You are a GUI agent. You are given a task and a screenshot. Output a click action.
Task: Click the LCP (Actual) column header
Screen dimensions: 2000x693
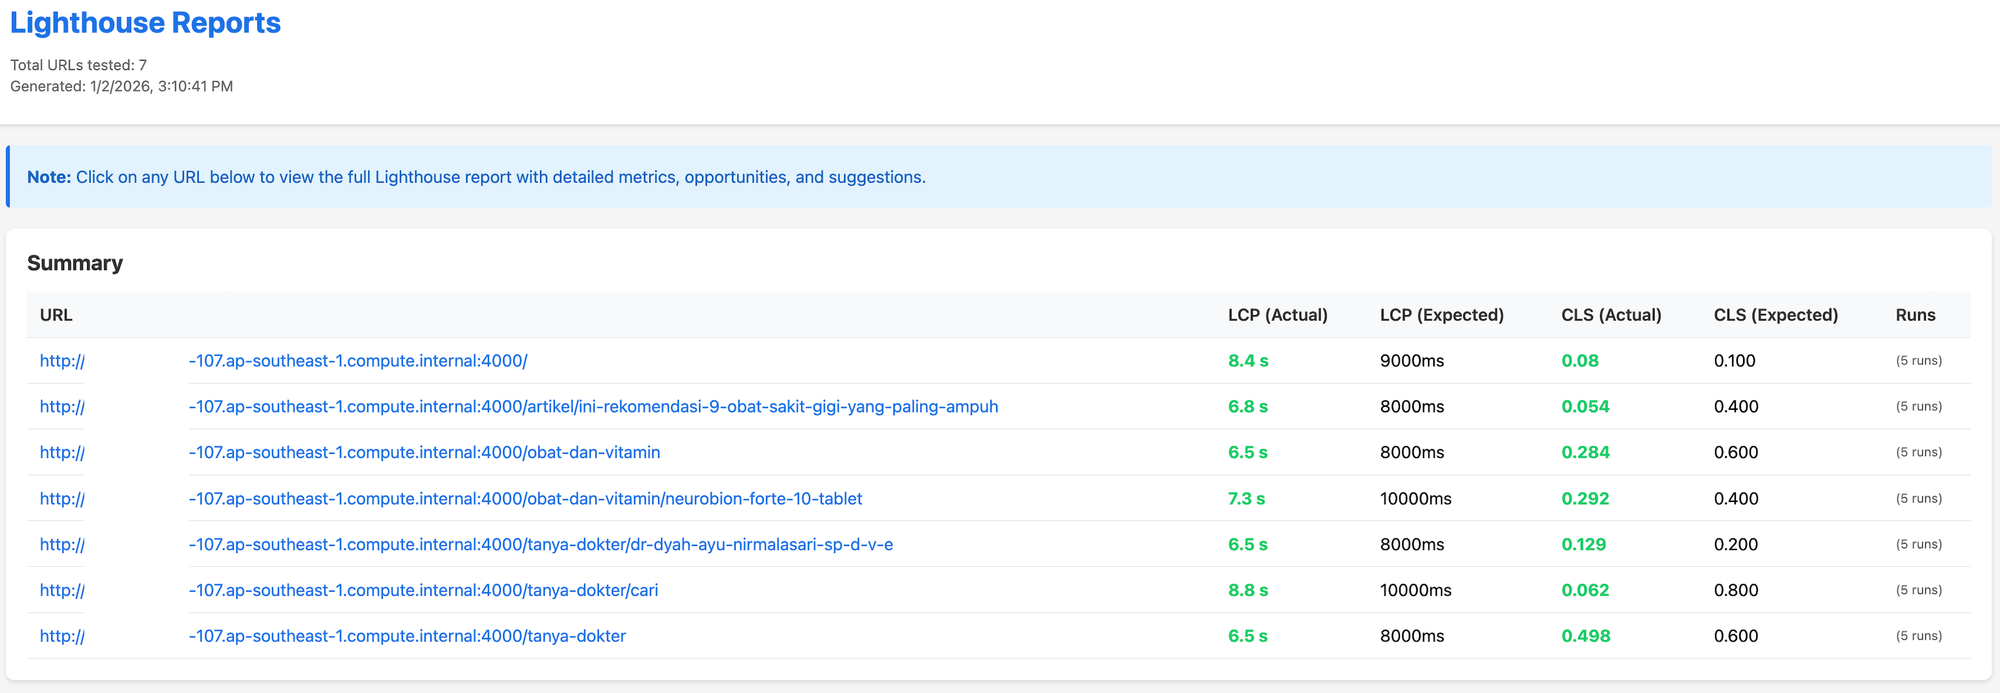click(1277, 315)
